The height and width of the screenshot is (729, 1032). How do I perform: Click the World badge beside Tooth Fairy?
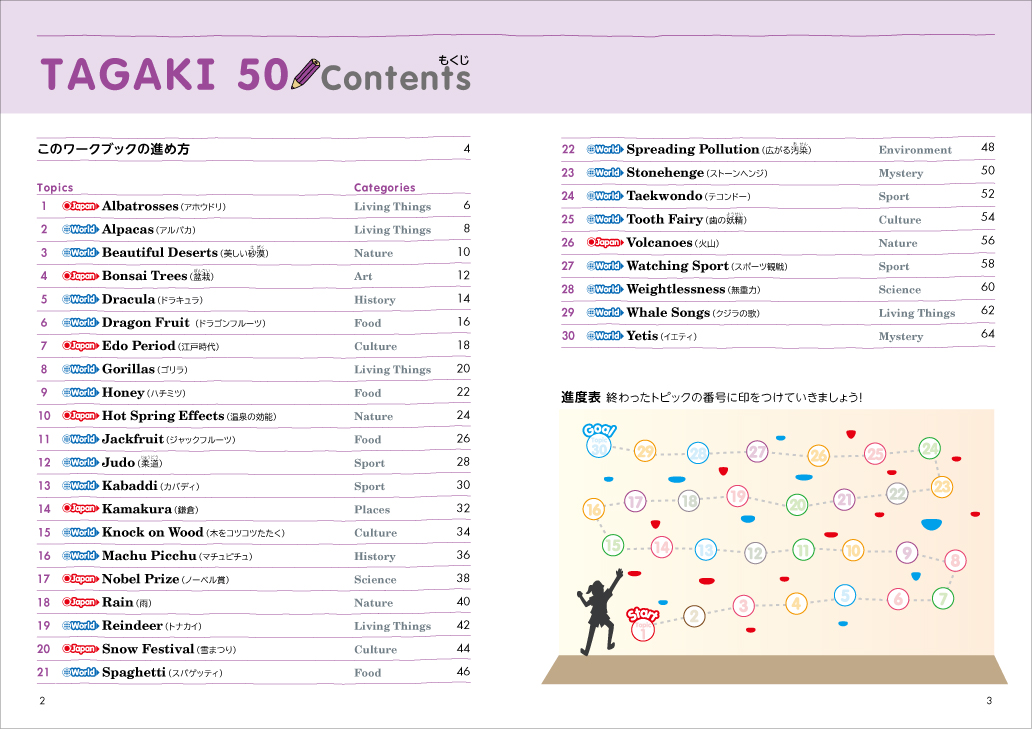pos(605,220)
